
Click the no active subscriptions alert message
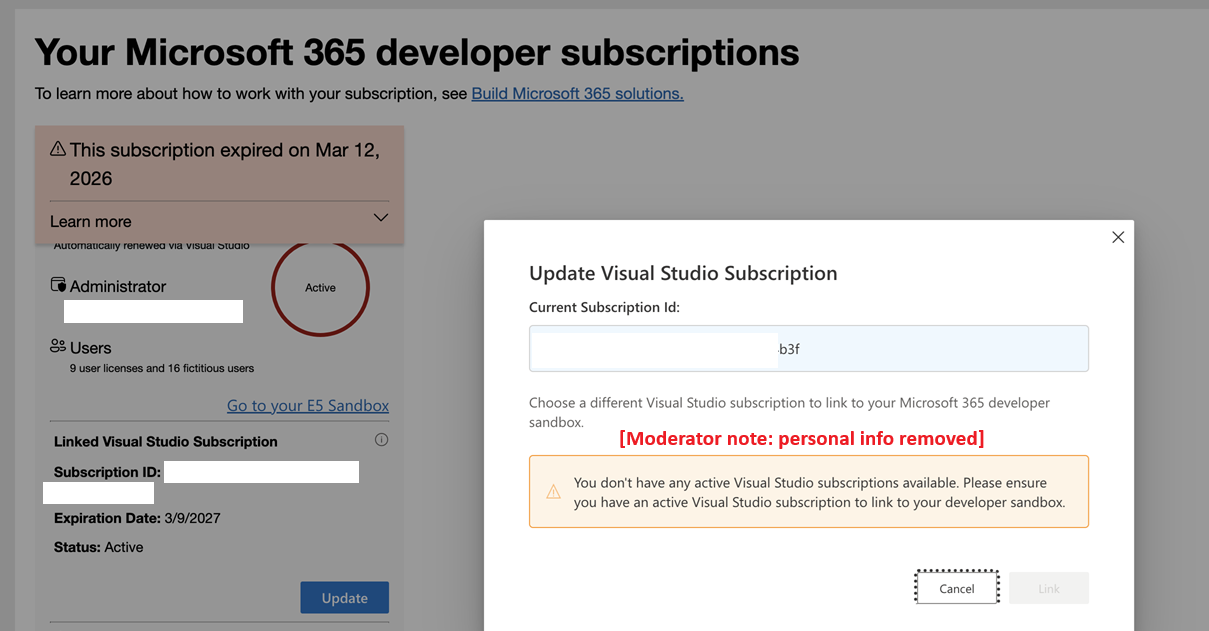(x=819, y=492)
